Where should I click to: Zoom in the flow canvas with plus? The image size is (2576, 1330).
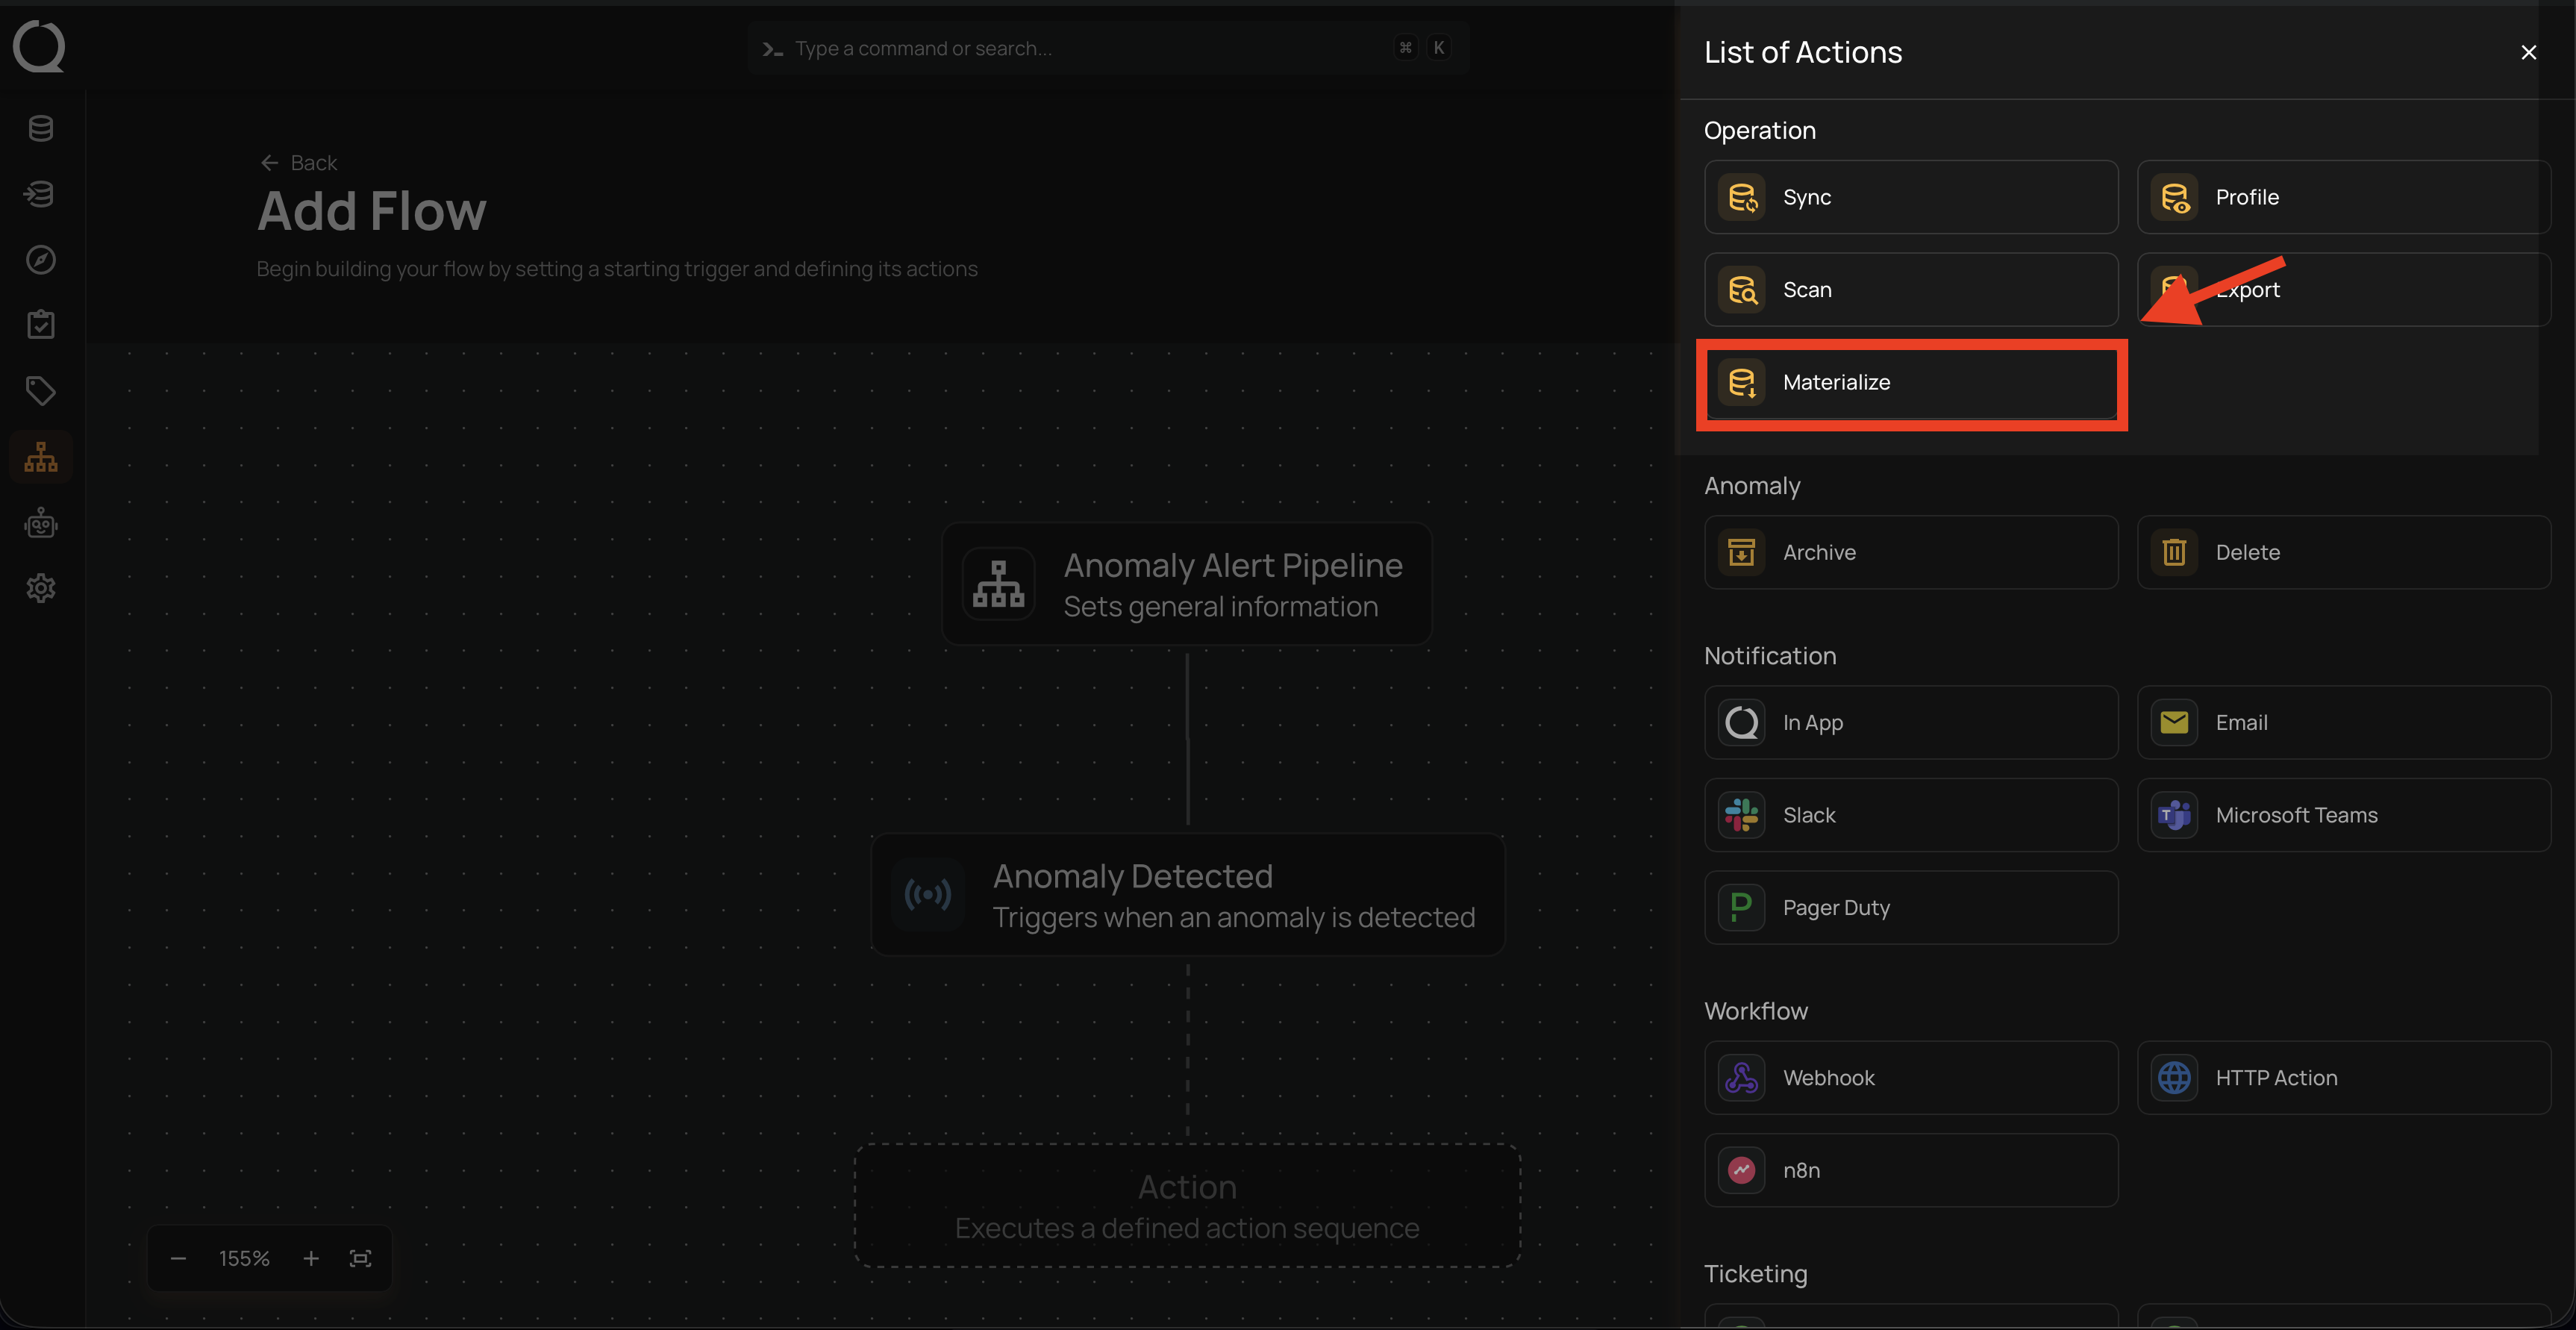pyautogui.click(x=311, y=1258)
